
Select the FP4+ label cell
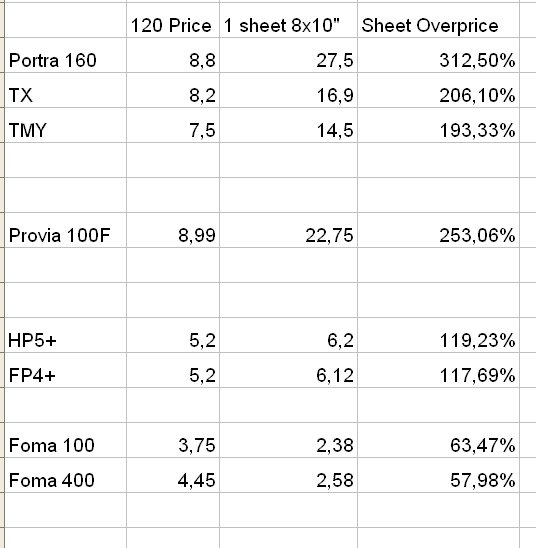66,370
